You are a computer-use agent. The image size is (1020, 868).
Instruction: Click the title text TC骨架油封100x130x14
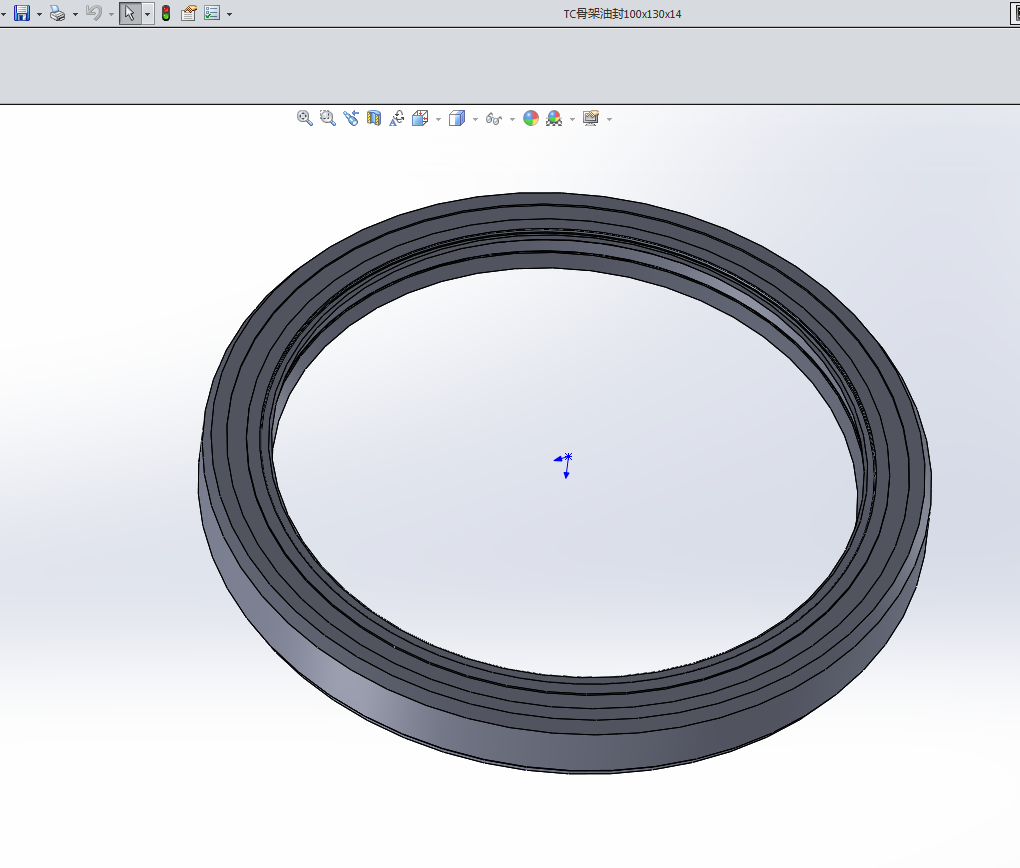click(x=623, y=14)
